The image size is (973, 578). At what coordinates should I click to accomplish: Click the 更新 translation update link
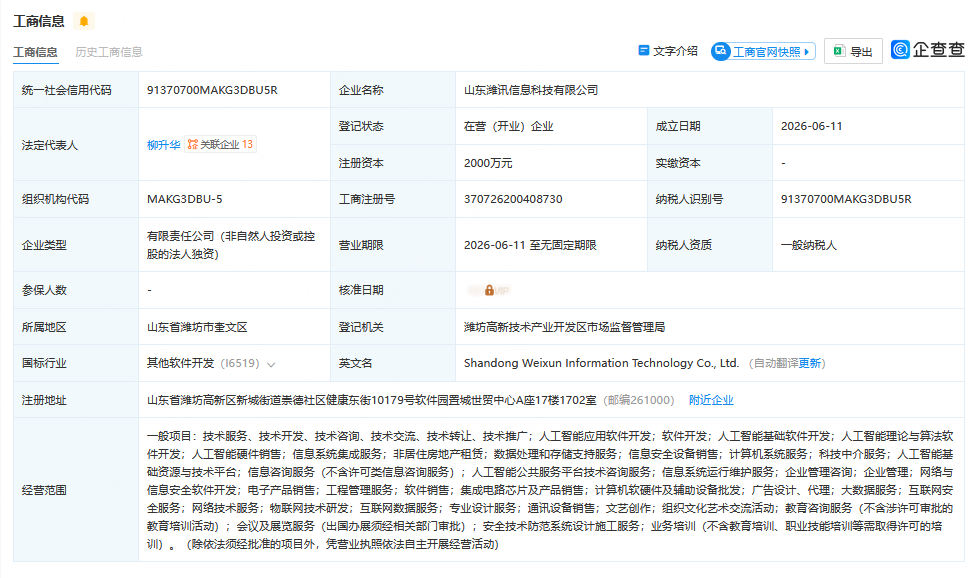point(810,363)
